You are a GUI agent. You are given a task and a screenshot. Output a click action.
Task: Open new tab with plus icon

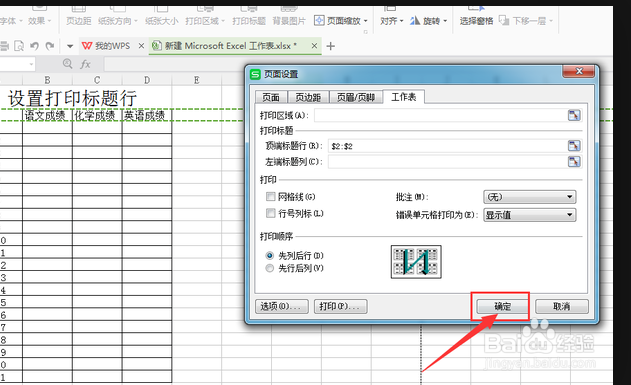(330, 46)
